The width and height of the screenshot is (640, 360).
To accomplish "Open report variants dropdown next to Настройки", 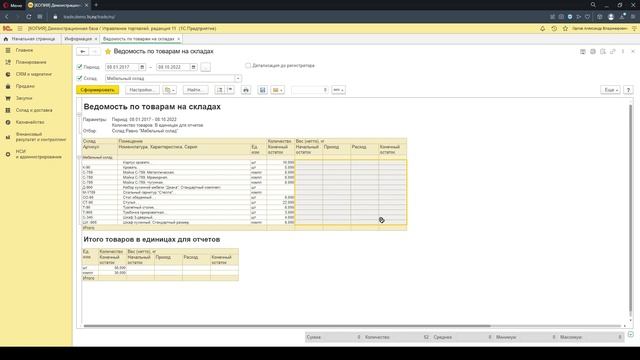I will coord(169,90).
